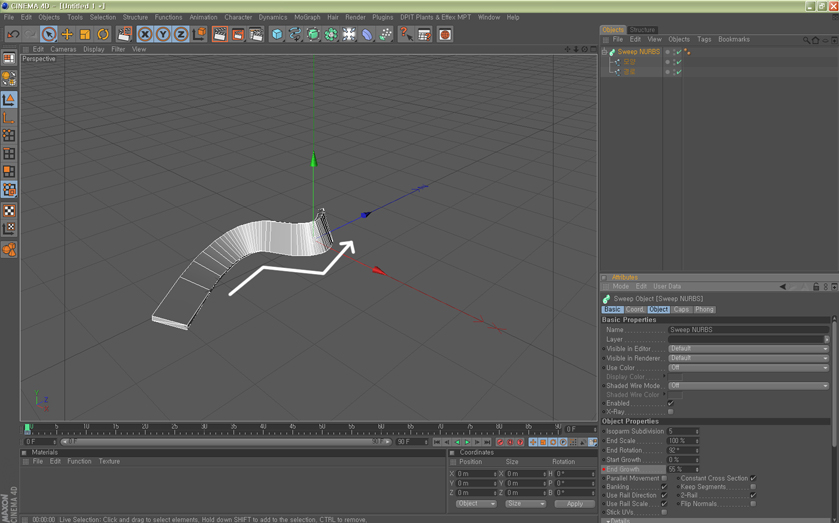
Task: Open the Layer field arrow
Action: pyautogui.click(x=826, y=339)
